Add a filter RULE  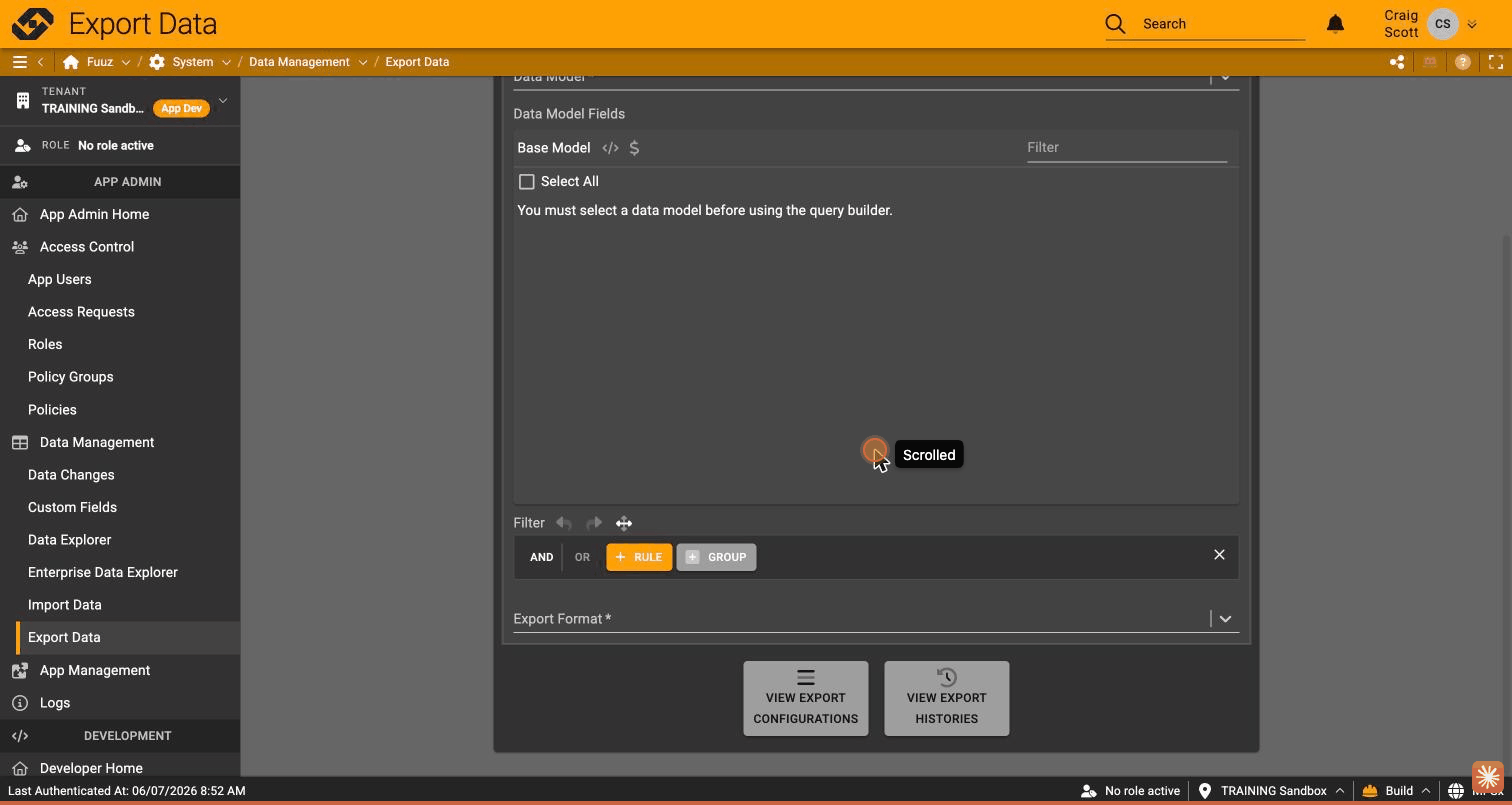point(639,557)
